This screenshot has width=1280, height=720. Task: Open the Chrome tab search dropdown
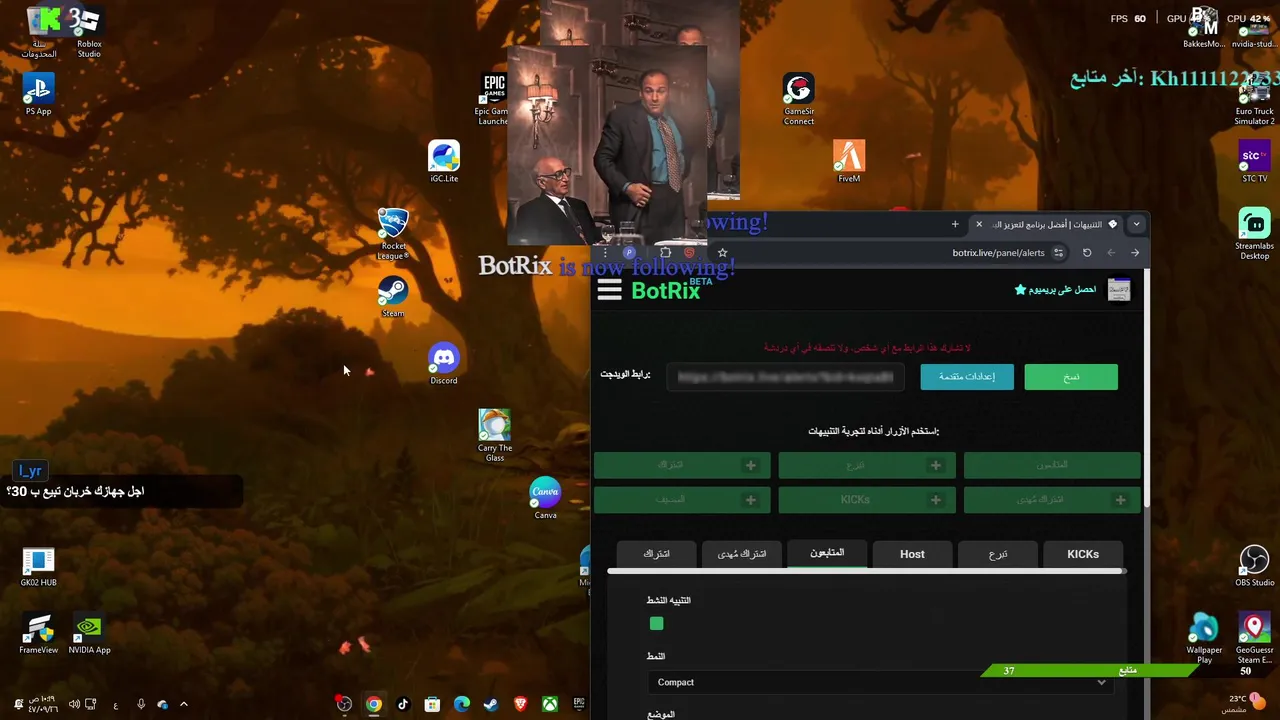[x=1136, y=224]
